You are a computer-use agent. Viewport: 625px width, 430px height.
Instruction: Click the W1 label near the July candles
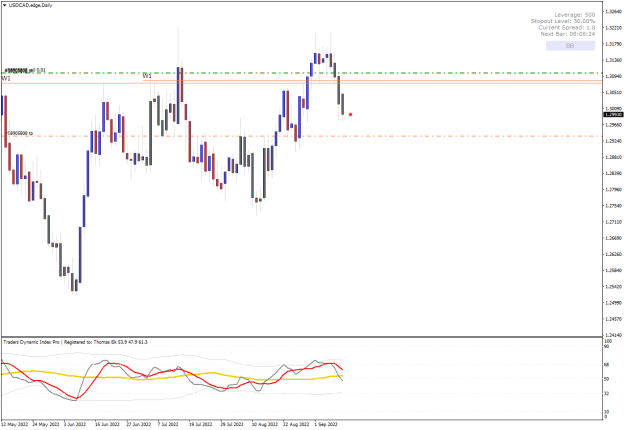(x=147, y=76)
